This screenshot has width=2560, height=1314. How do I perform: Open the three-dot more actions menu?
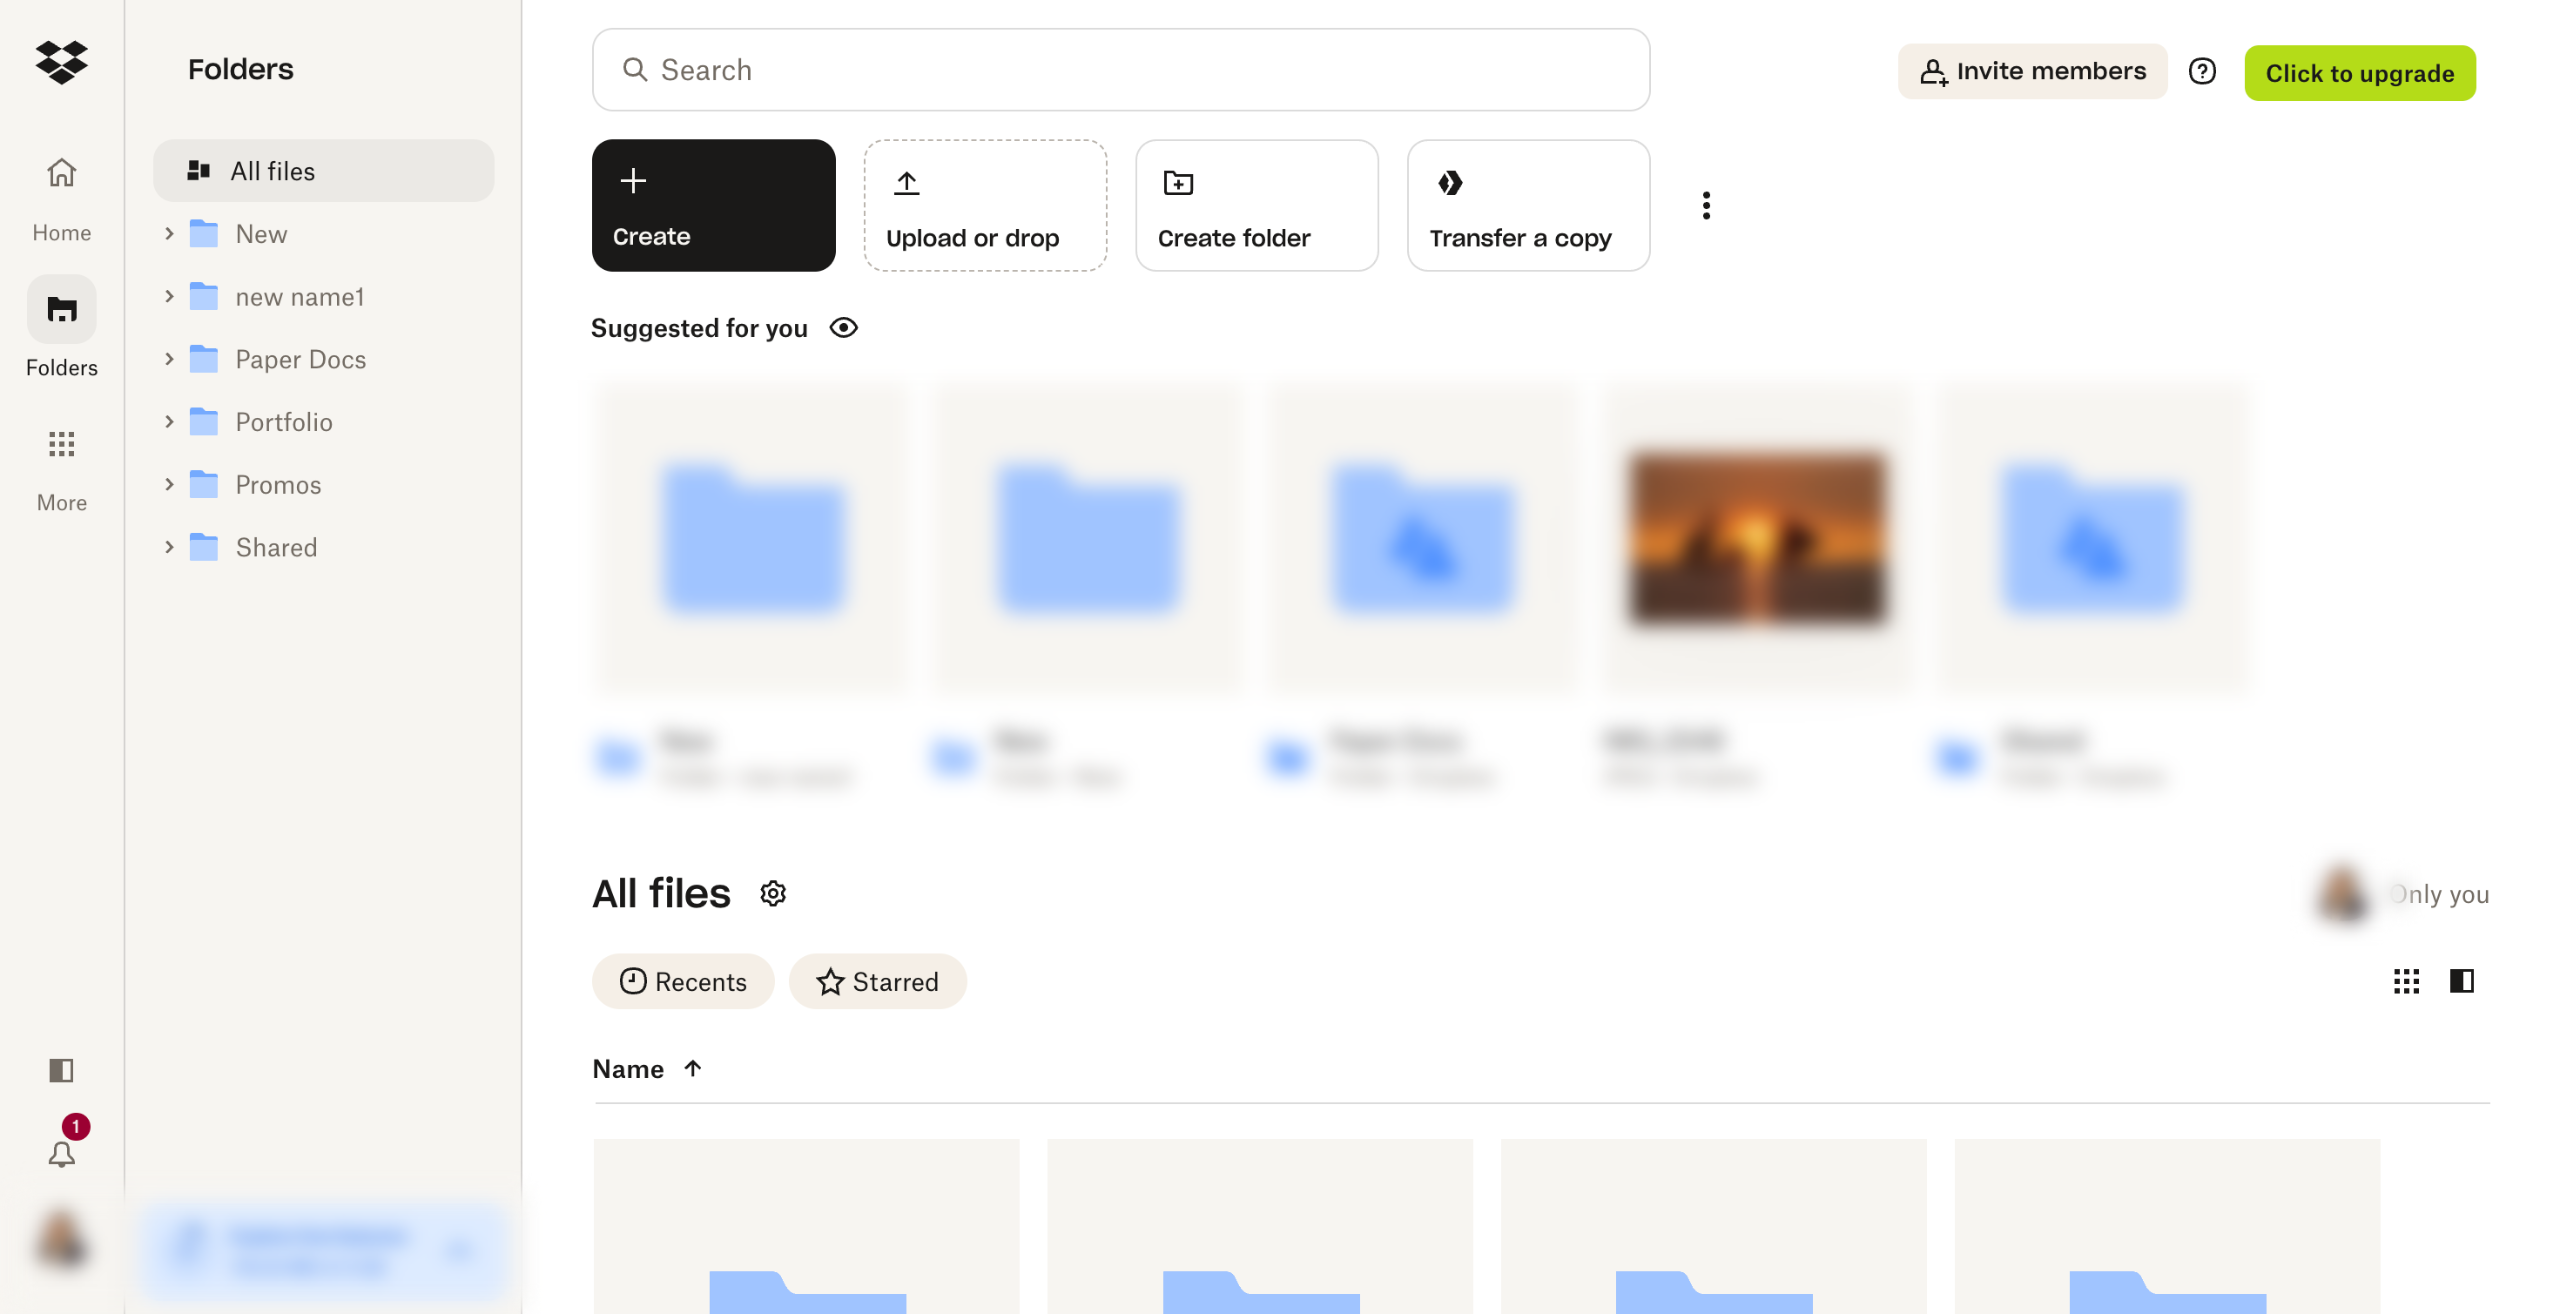tap(1706, 206)
